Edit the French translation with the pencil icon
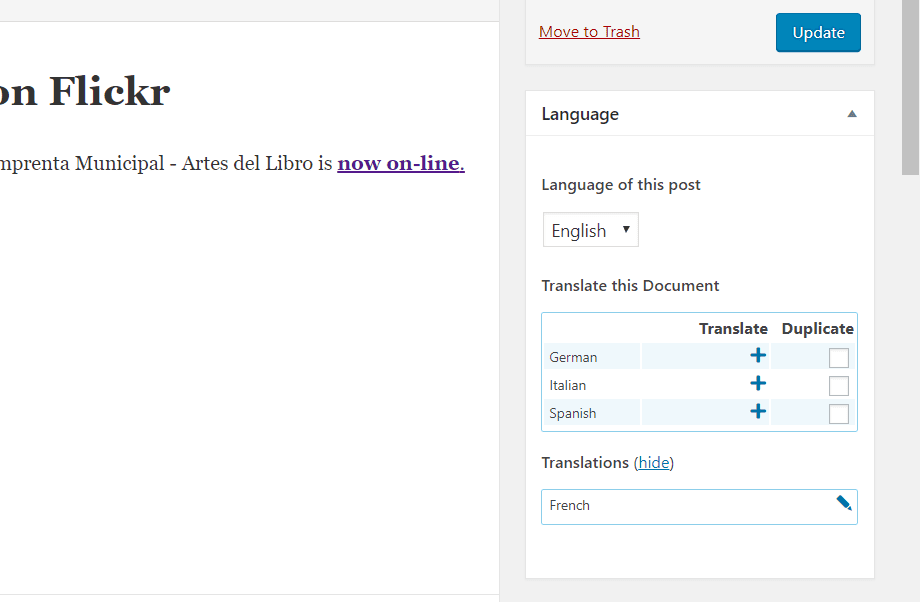920x602 pixels. tap(844, 503)
